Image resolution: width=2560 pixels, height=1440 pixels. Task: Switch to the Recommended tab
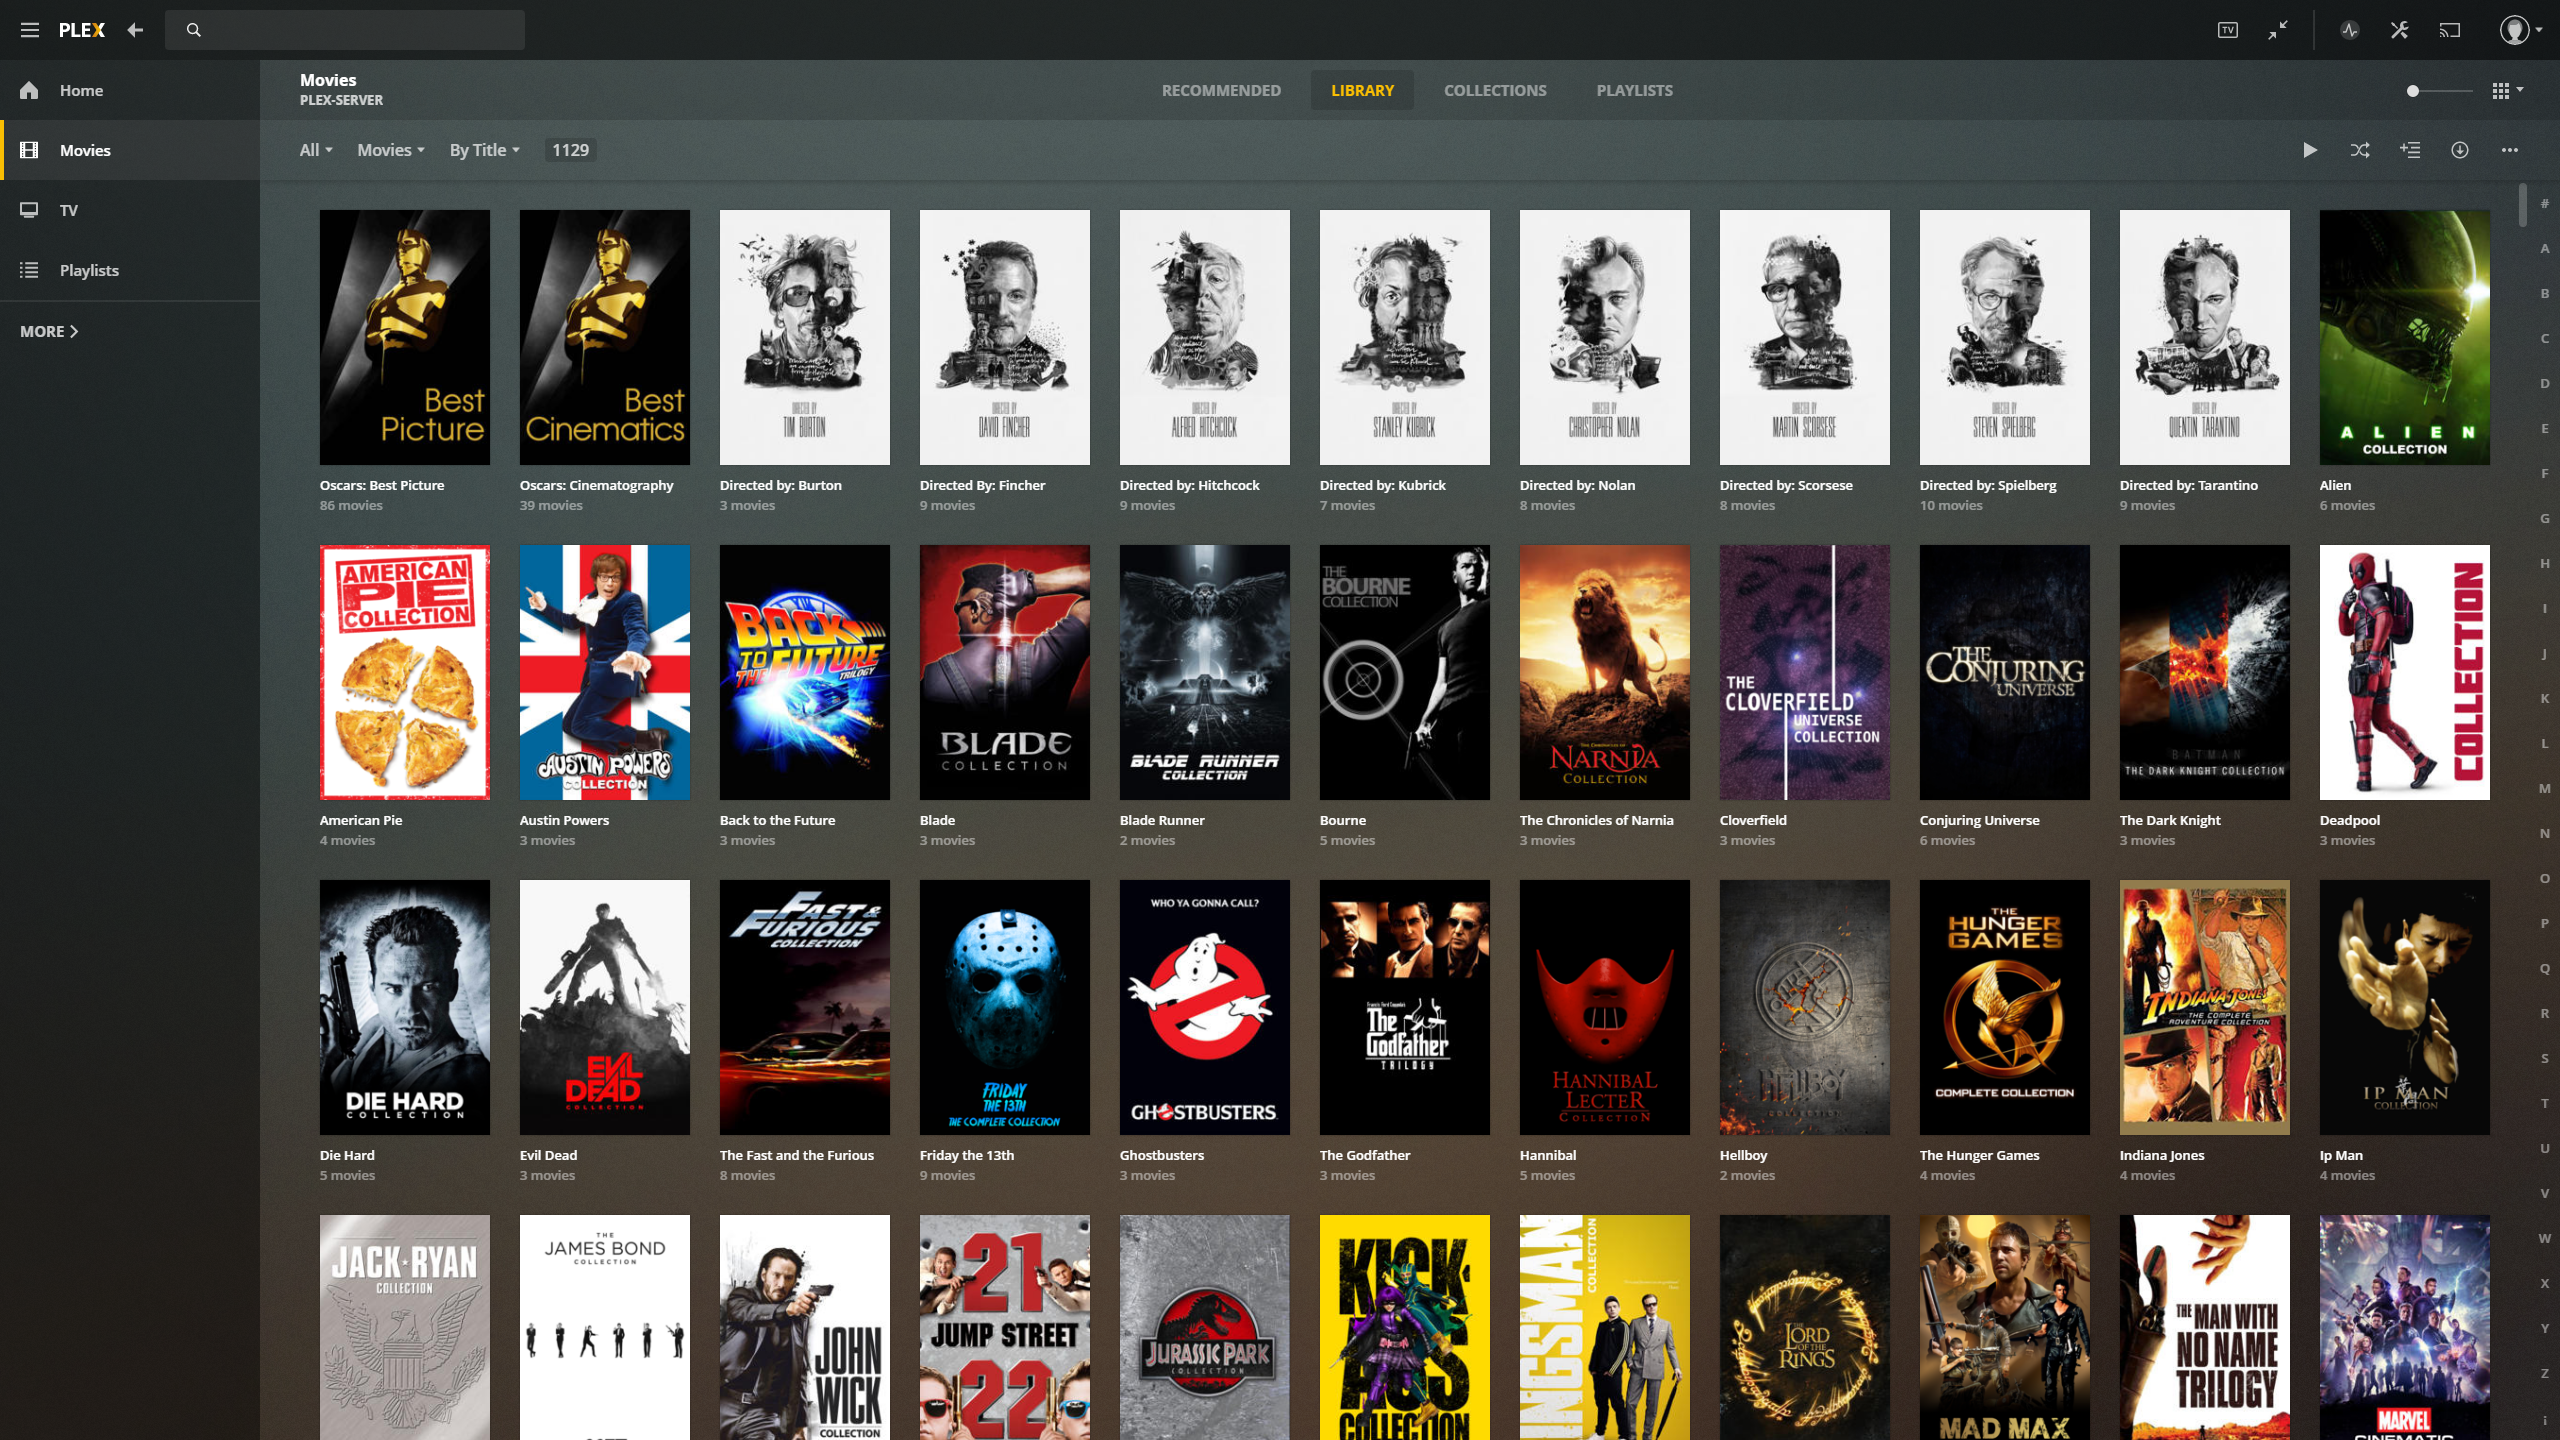point(1221,90)
